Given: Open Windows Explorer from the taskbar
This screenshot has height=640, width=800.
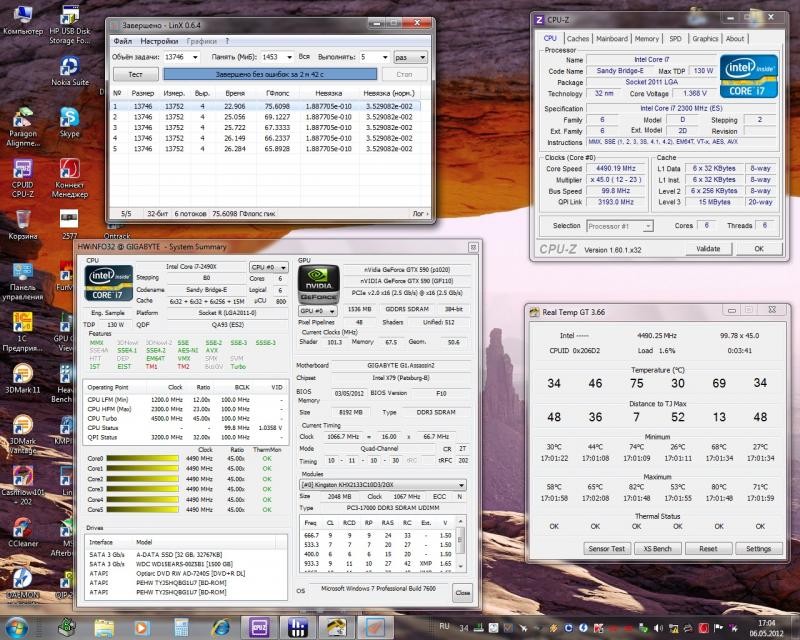Looking at the screenshot, I should [x=104, y=627].
